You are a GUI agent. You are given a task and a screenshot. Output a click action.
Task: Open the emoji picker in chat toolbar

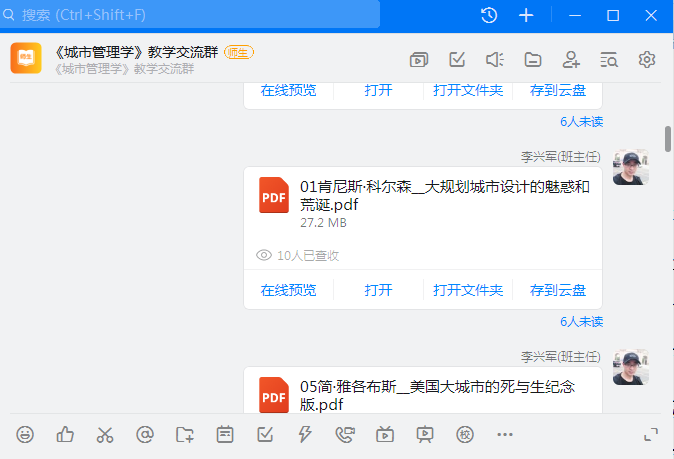[x=26, y=434]
